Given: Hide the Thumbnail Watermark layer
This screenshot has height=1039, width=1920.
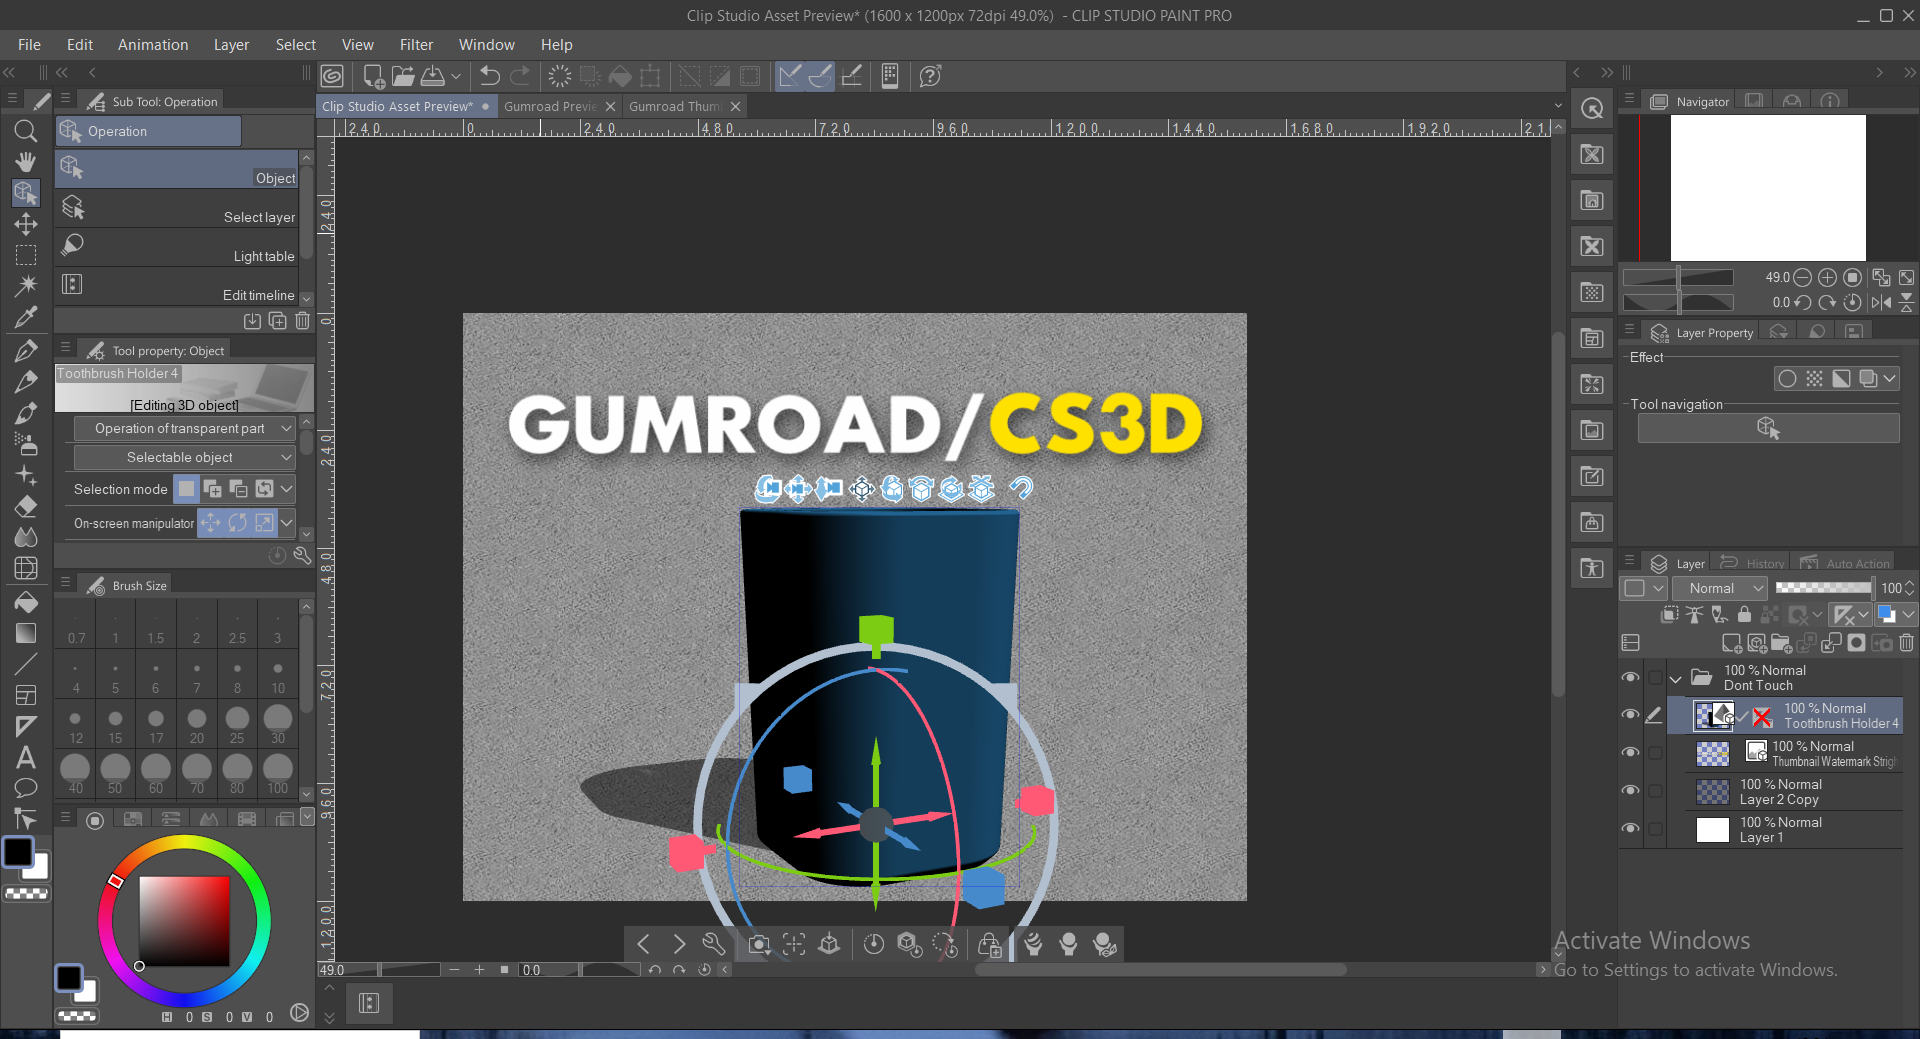Looking at the screenshot, I should coord(1630,753).
